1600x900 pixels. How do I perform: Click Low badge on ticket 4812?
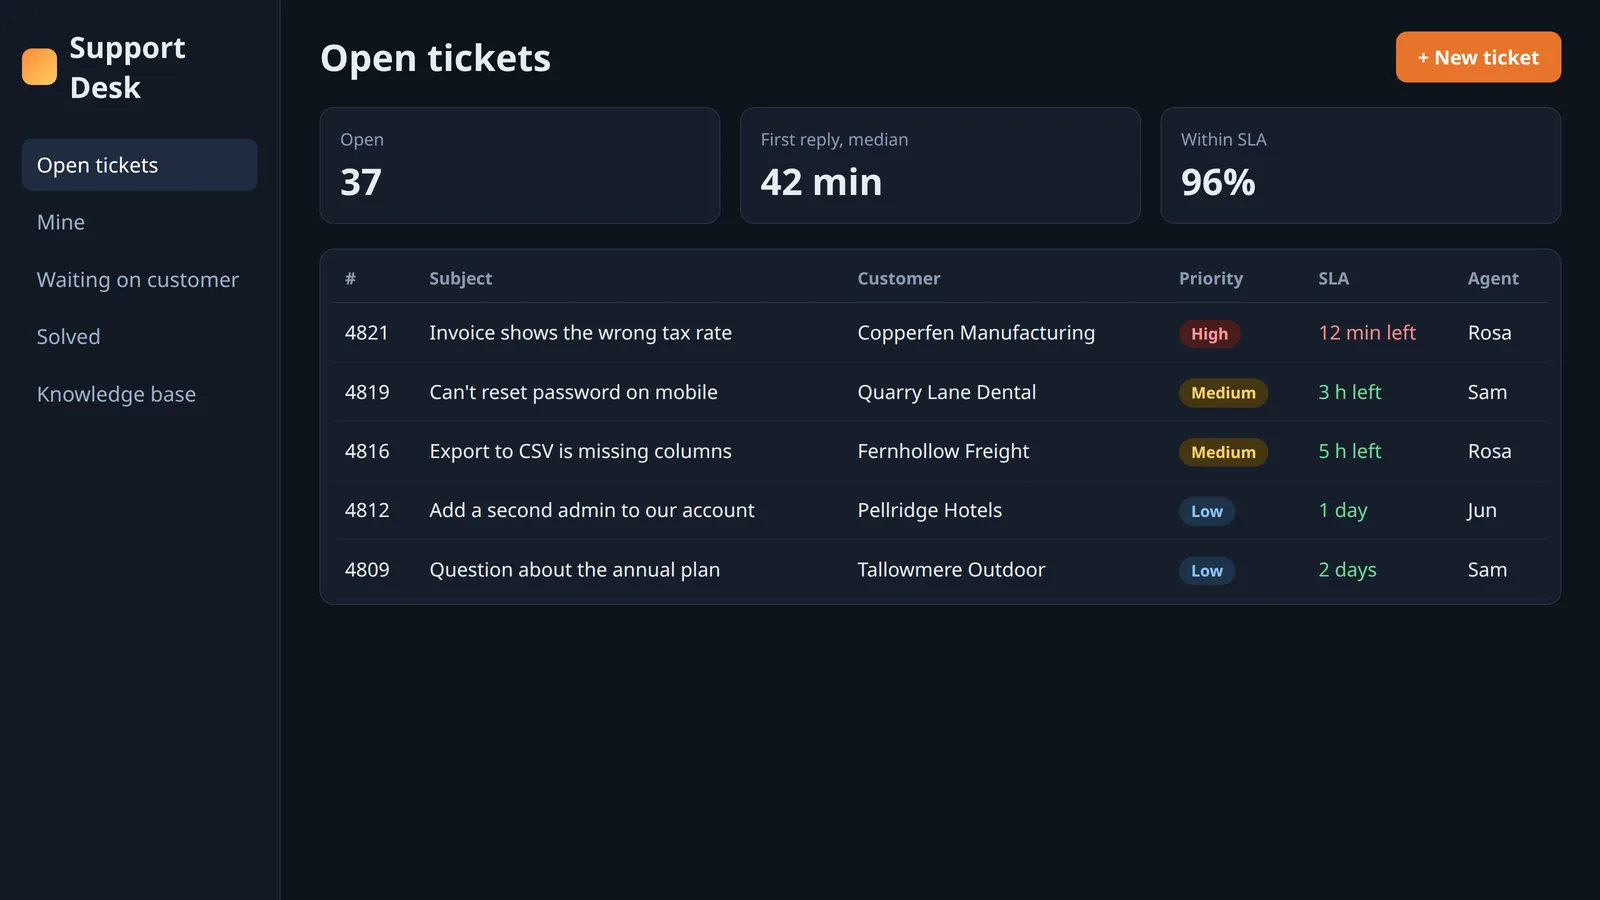tap(1207, 511)
